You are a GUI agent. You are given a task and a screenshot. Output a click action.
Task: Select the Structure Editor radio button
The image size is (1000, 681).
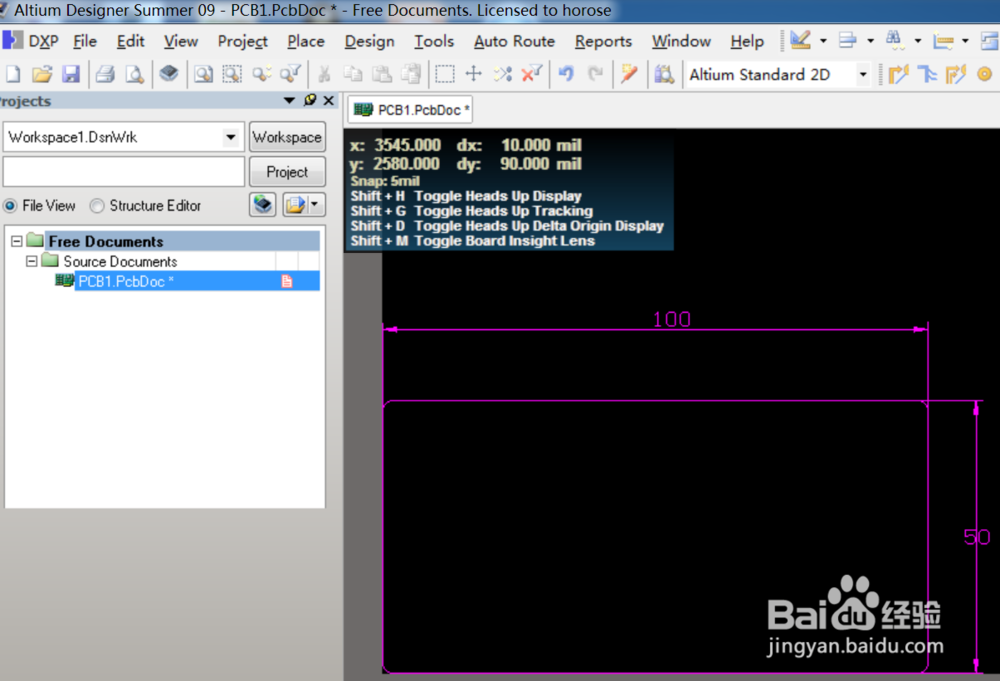[x=97, y=206]
